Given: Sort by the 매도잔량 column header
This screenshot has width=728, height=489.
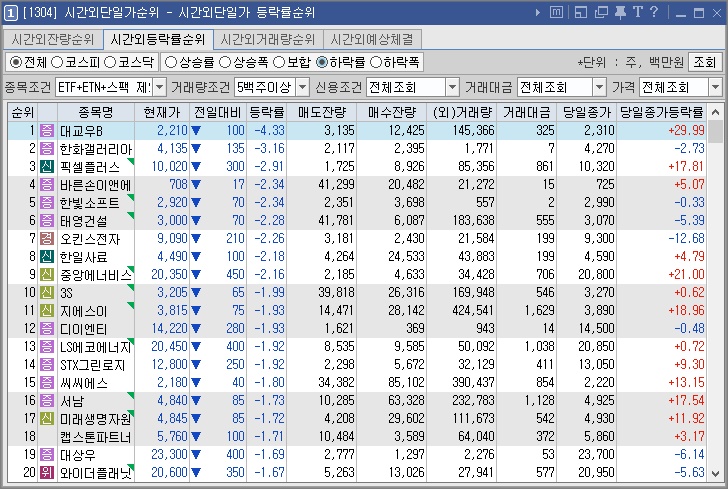Looking at the screenshot, I should click(x=322, y=112).
